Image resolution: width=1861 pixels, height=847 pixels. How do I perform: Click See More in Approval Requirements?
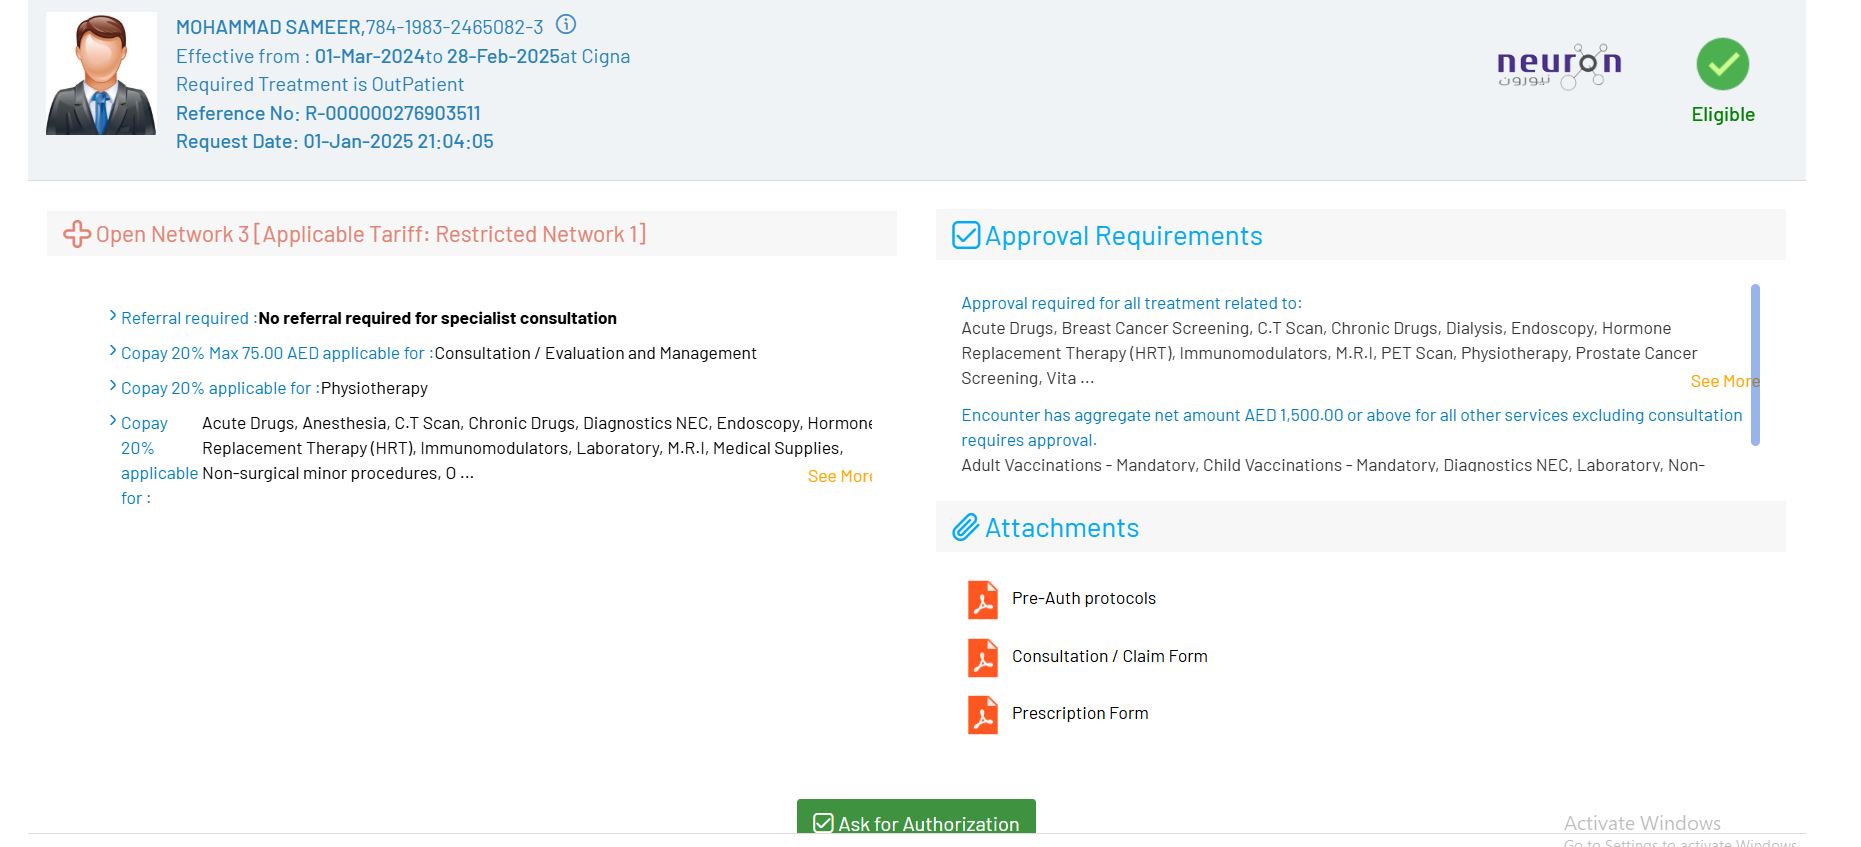[x=1722, y=382]
